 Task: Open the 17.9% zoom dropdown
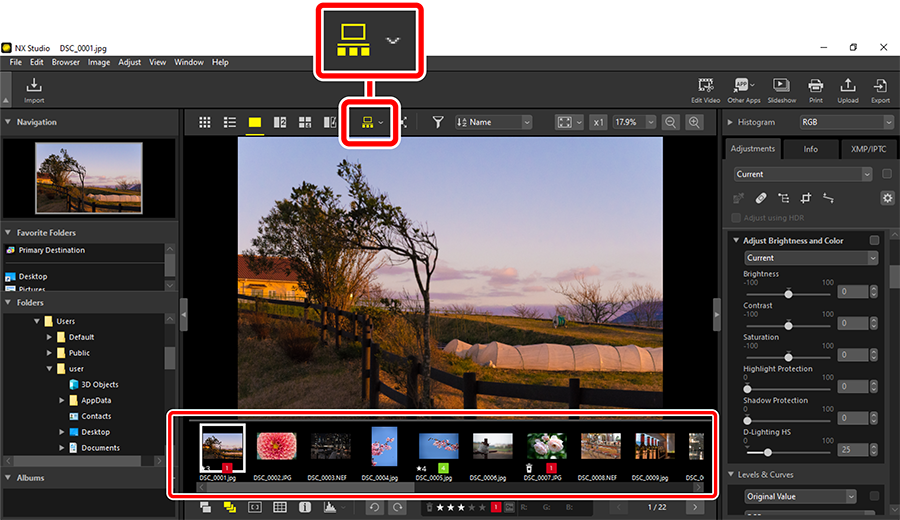(634, 122)
